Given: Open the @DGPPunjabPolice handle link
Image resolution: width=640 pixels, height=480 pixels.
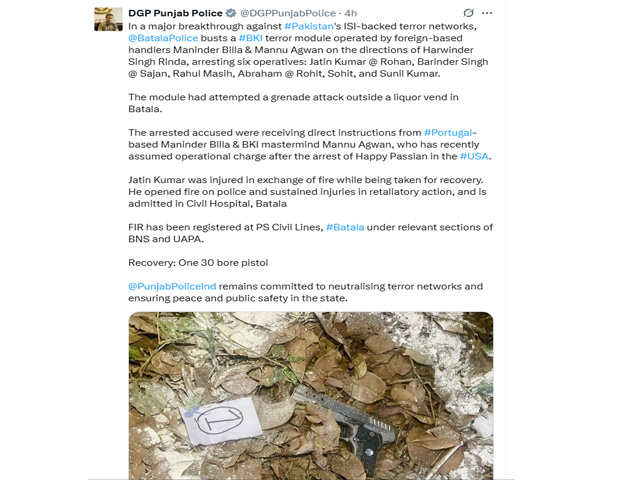Looking at the screenshot, I should tap(288, 13).
